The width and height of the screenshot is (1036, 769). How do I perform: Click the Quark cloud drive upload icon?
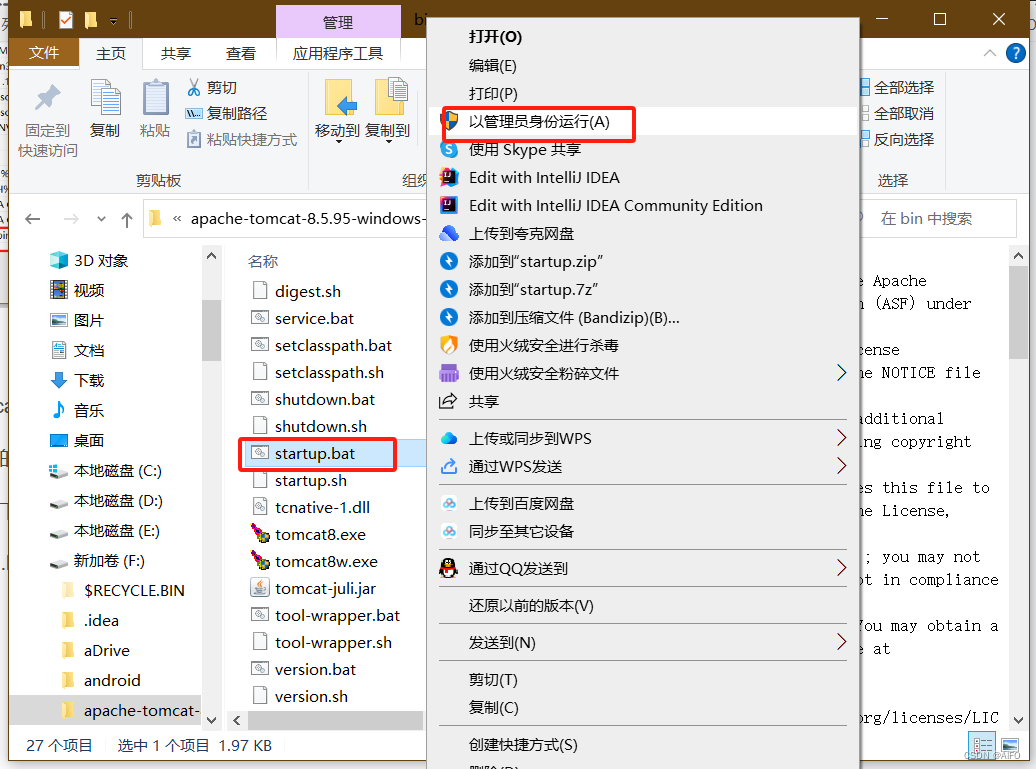coord(449,233)
